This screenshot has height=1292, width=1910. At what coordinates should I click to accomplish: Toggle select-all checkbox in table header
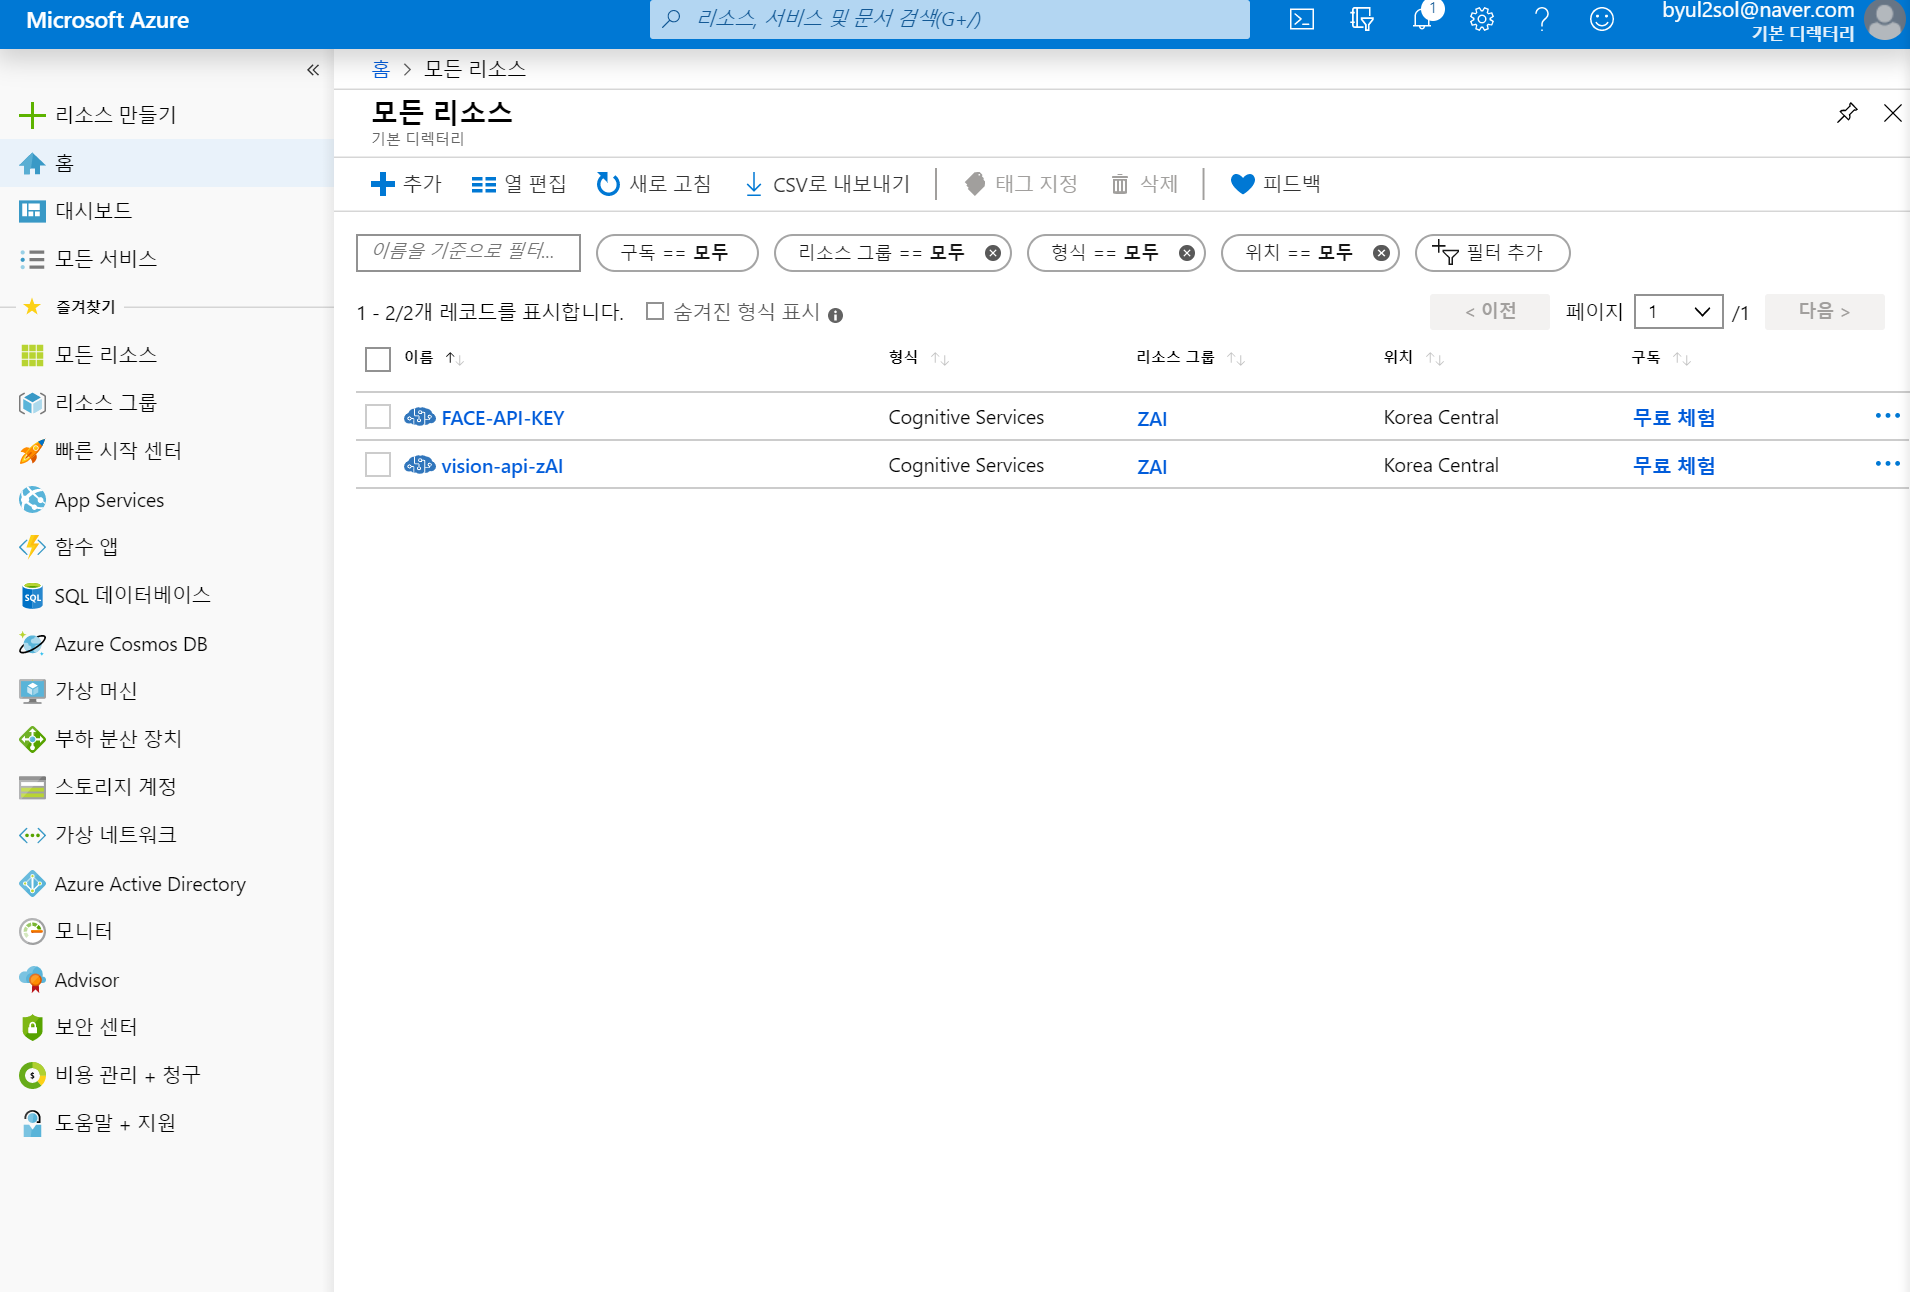[x=378, y=359]
